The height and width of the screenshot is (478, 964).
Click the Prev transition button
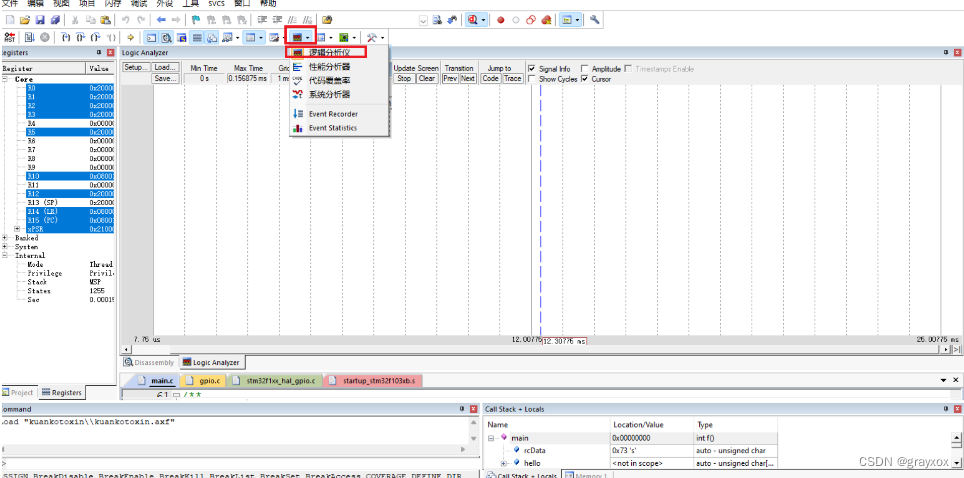click(x=451, y=78)
